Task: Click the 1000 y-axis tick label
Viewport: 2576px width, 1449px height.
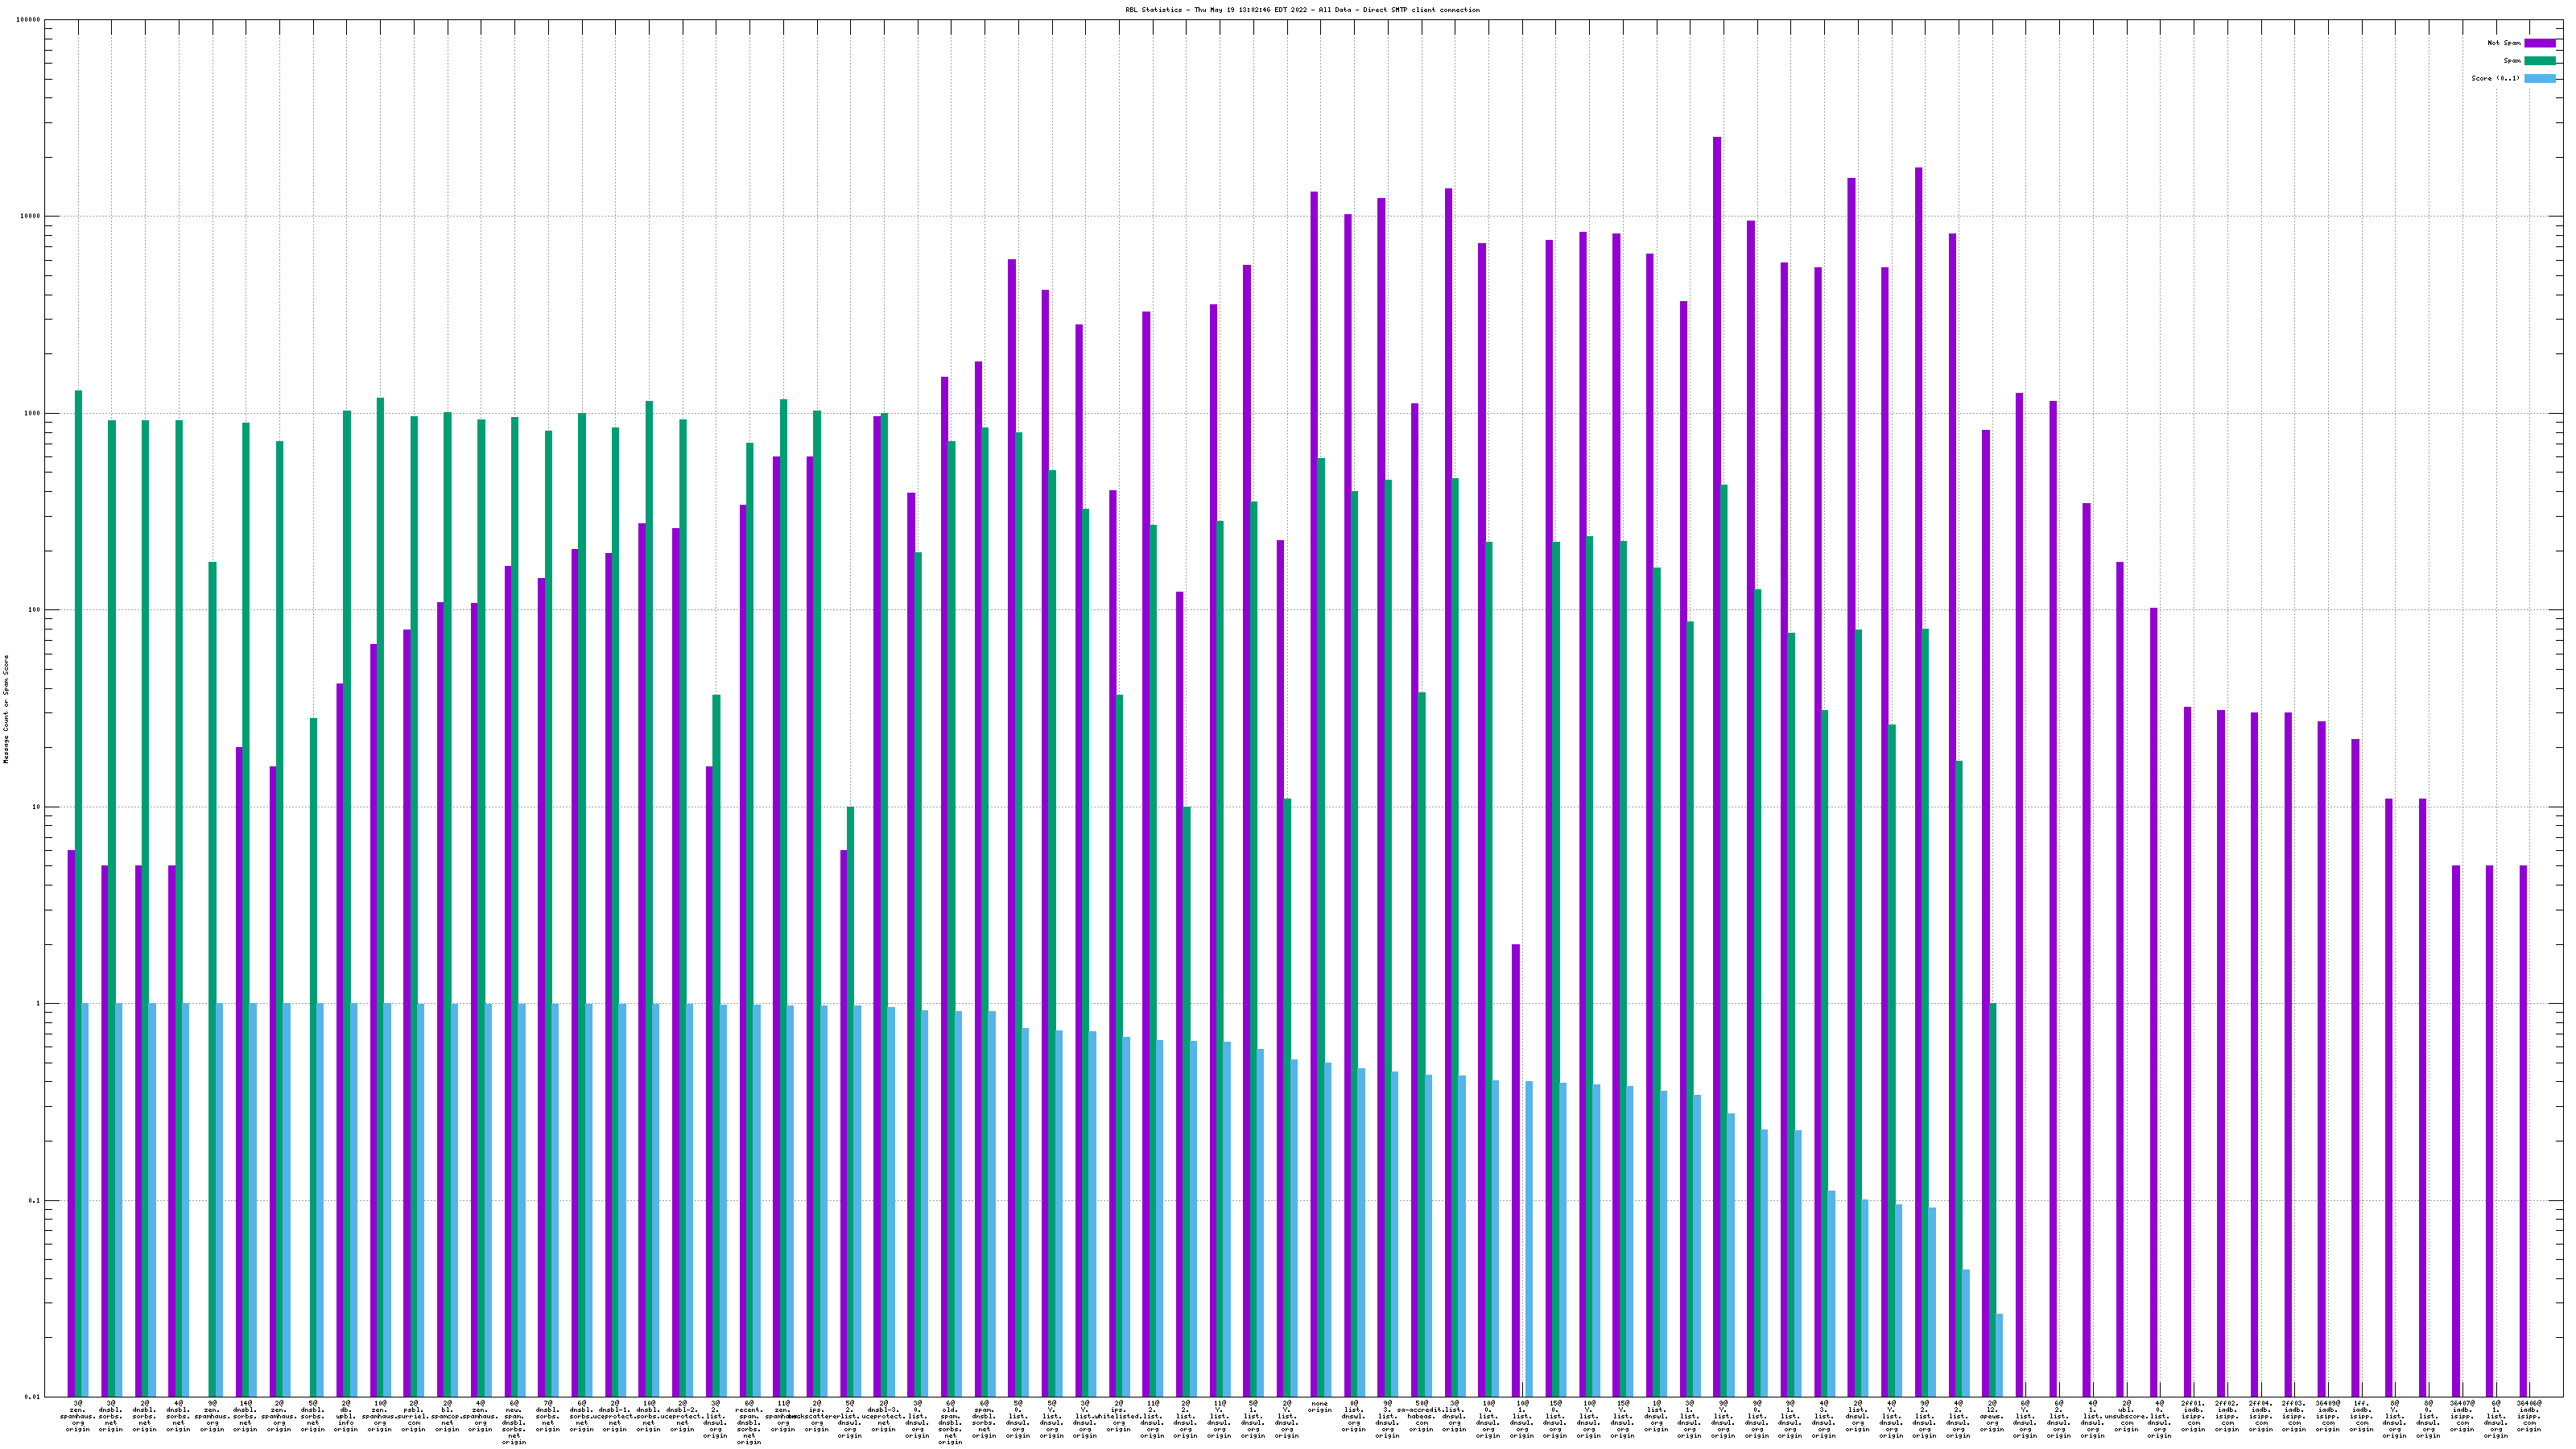Action: 33,413
